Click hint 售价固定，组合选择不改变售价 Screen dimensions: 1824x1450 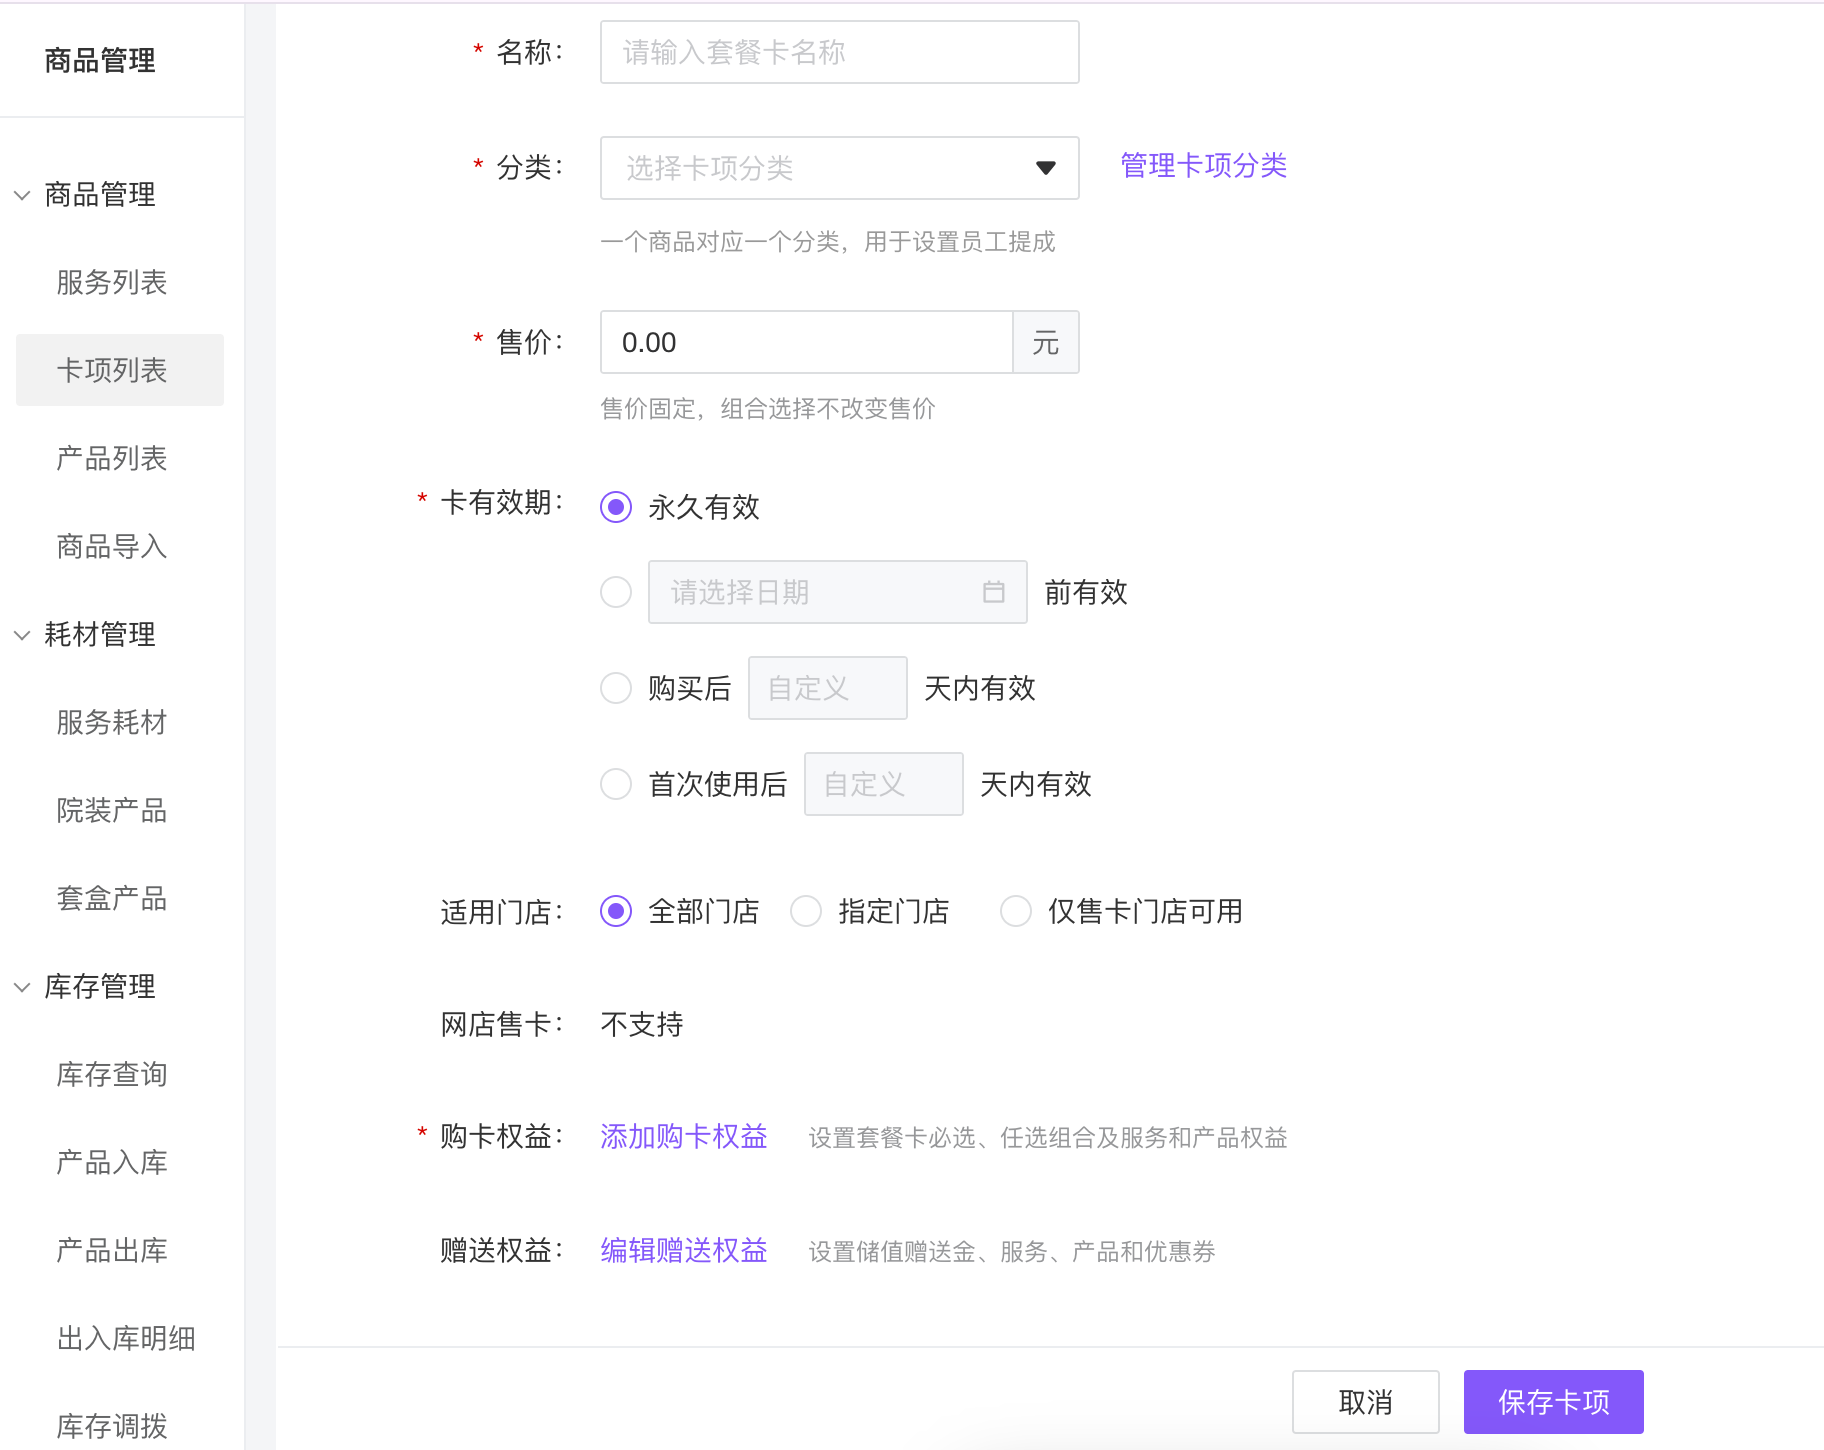click(x=768, y=408)
